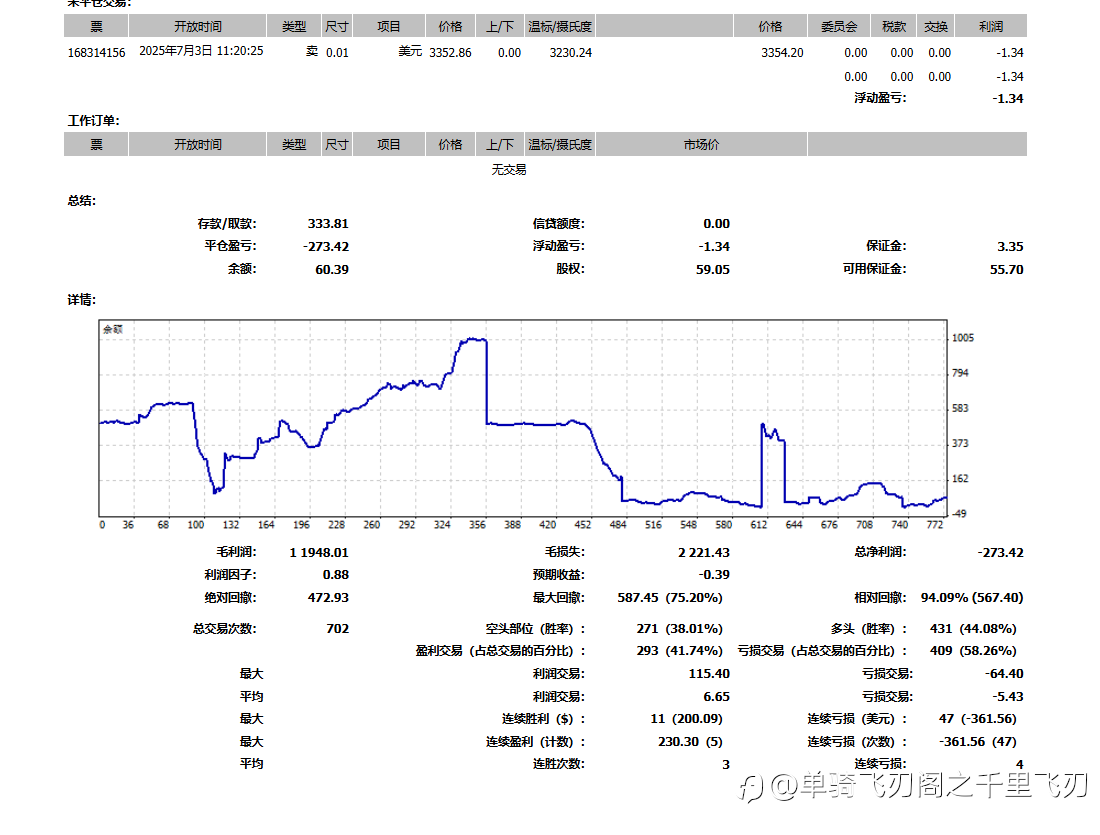
Task: Click the 总结 section label
Action: click(x=81, y=201)
